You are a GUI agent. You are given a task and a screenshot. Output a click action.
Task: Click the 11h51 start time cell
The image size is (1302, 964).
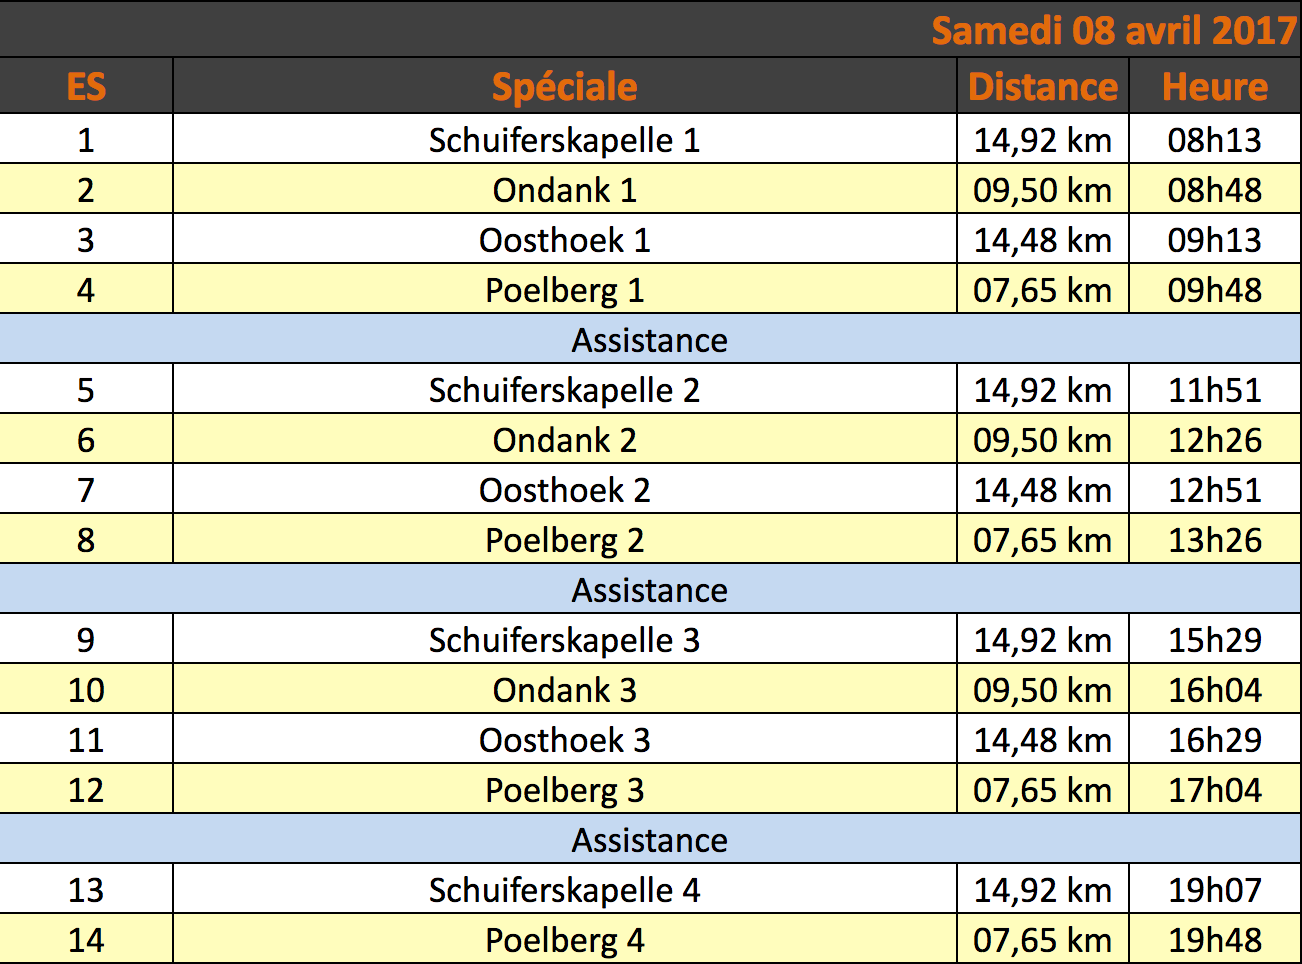[x=1216, y=389]
